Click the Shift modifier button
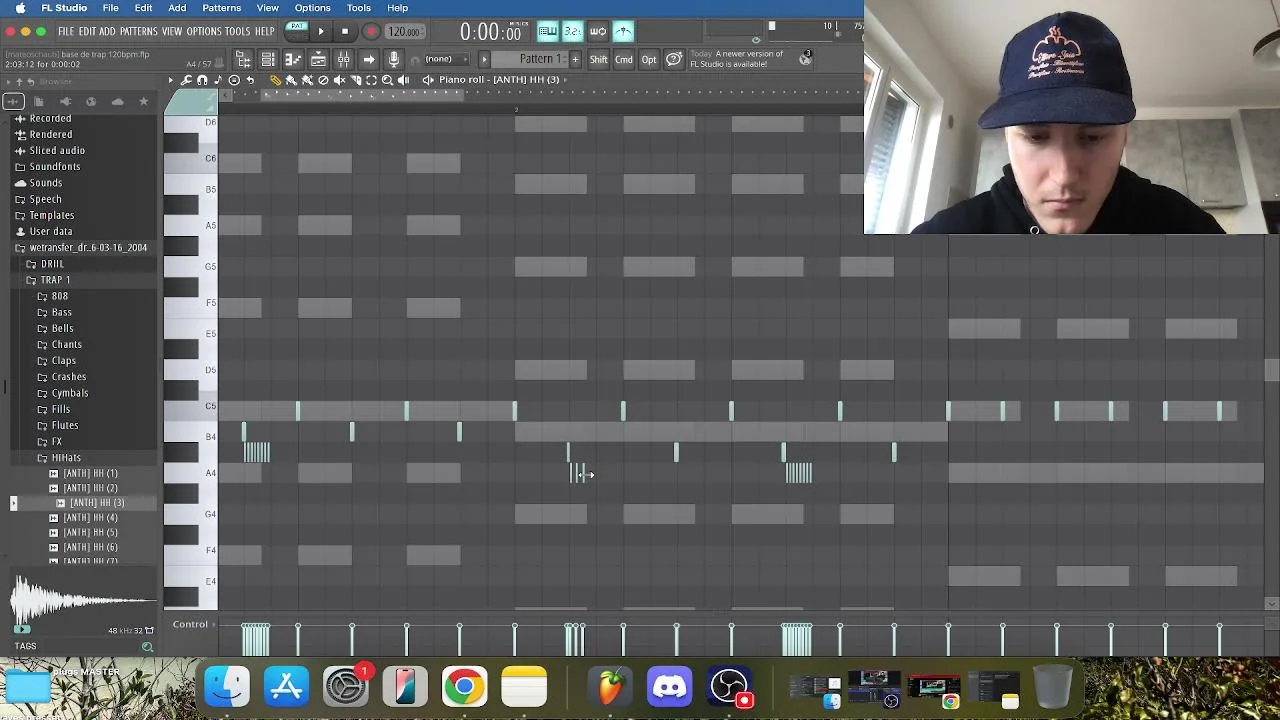Viewport: 1280px width, 720px height. coord(598,60)
